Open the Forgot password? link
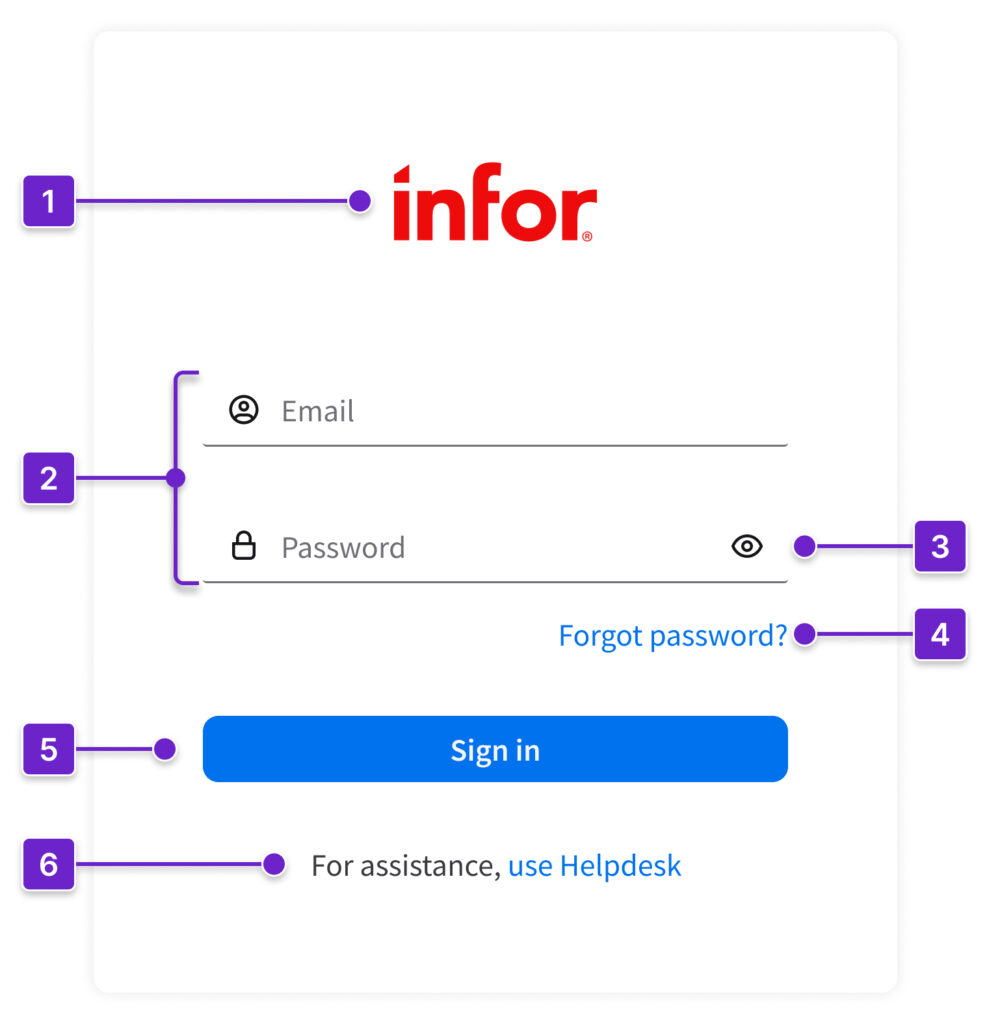The height and width of the screenshot is (1024, 989). pyautogui.click(x=672, y=635)
